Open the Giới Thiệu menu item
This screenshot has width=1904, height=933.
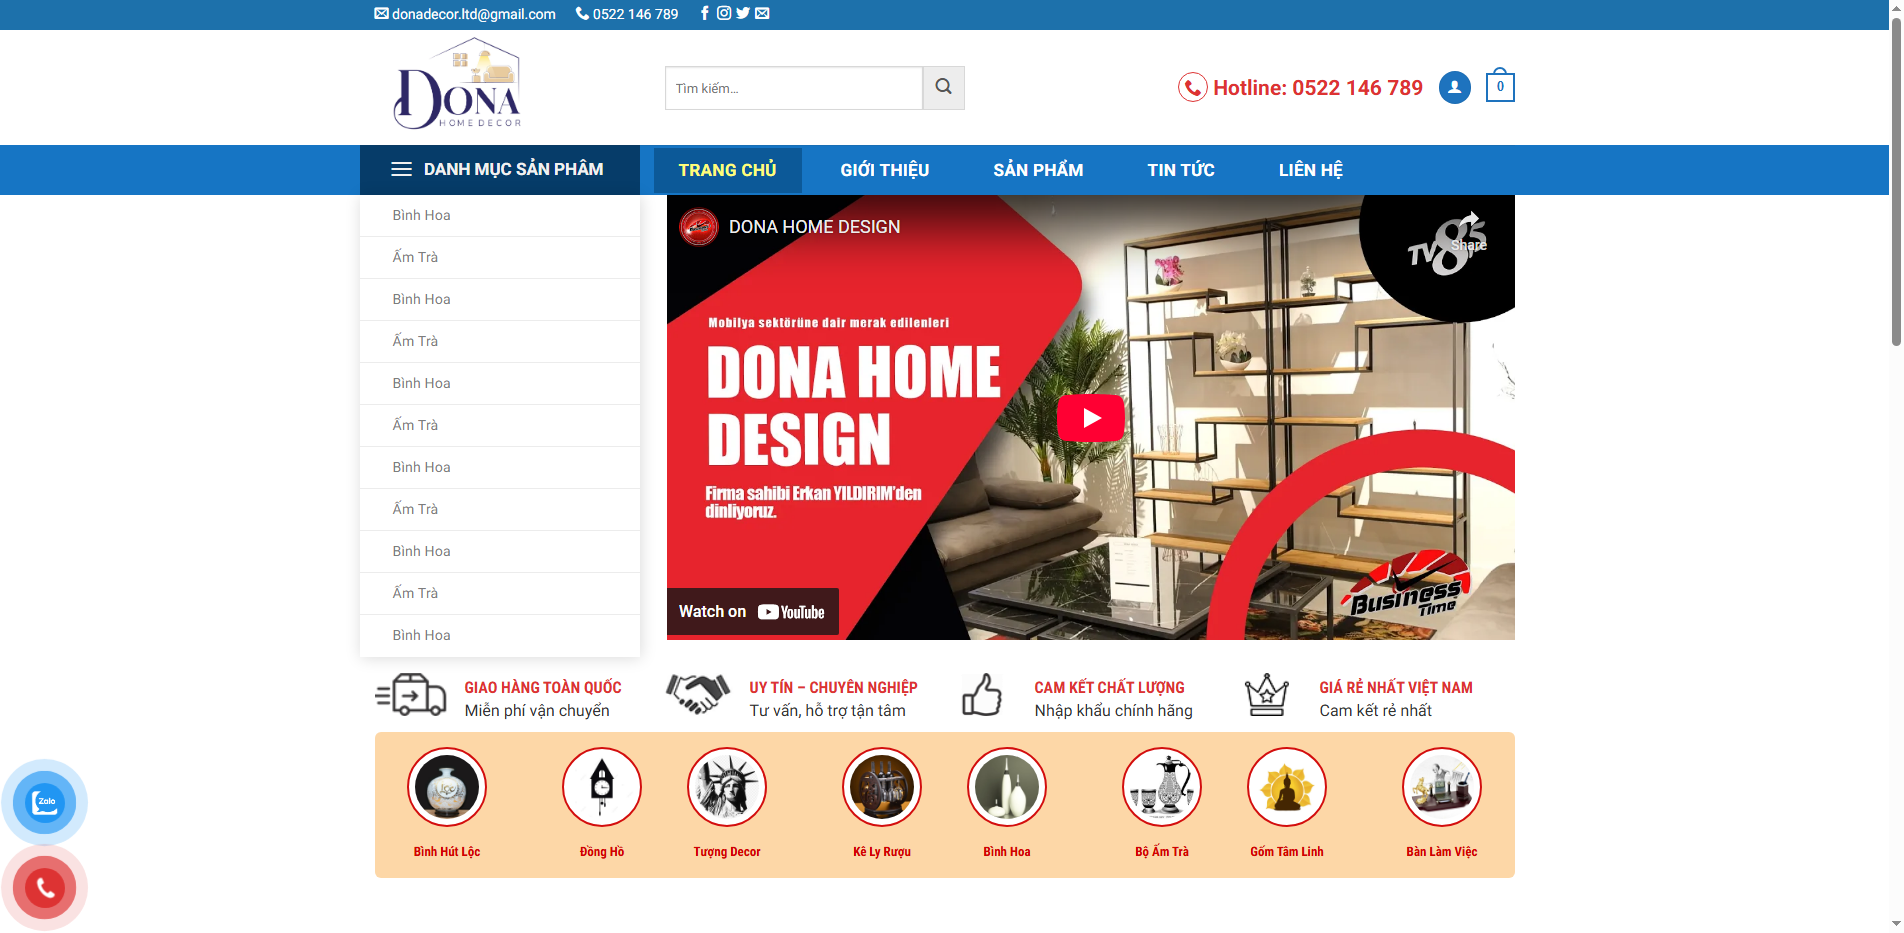point(885,170)
